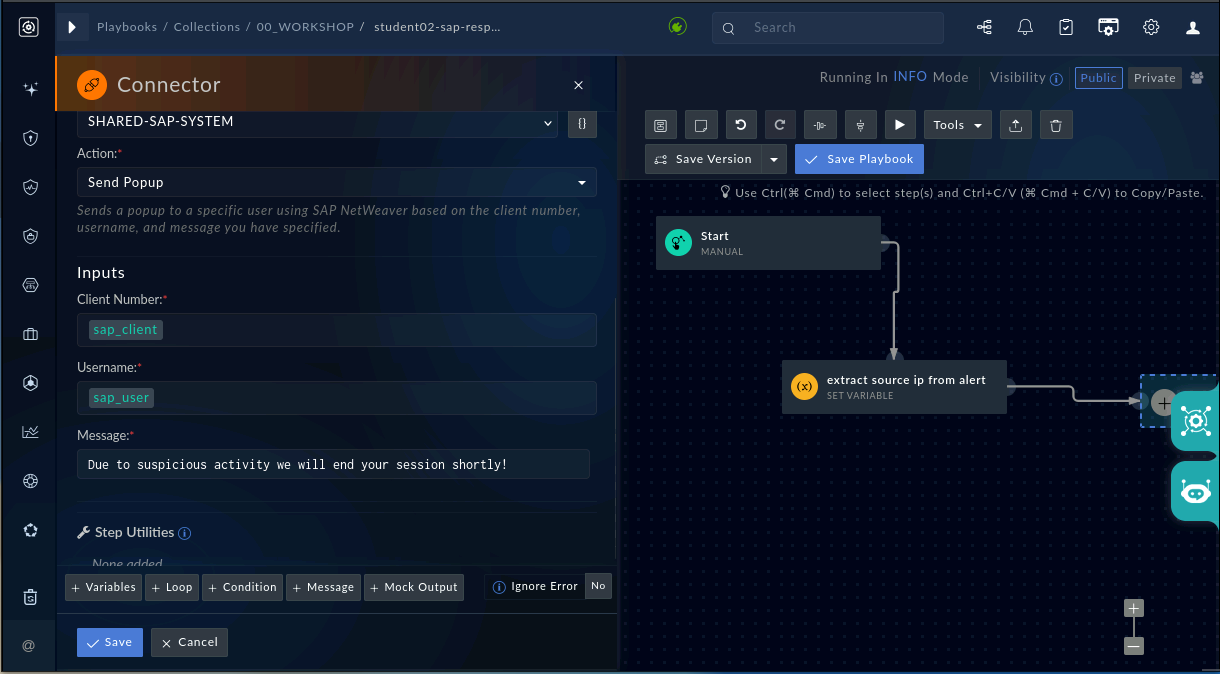Open settings gear in top bar
The width and height of the screenshot is (1220, 674).
point(1151,28)
